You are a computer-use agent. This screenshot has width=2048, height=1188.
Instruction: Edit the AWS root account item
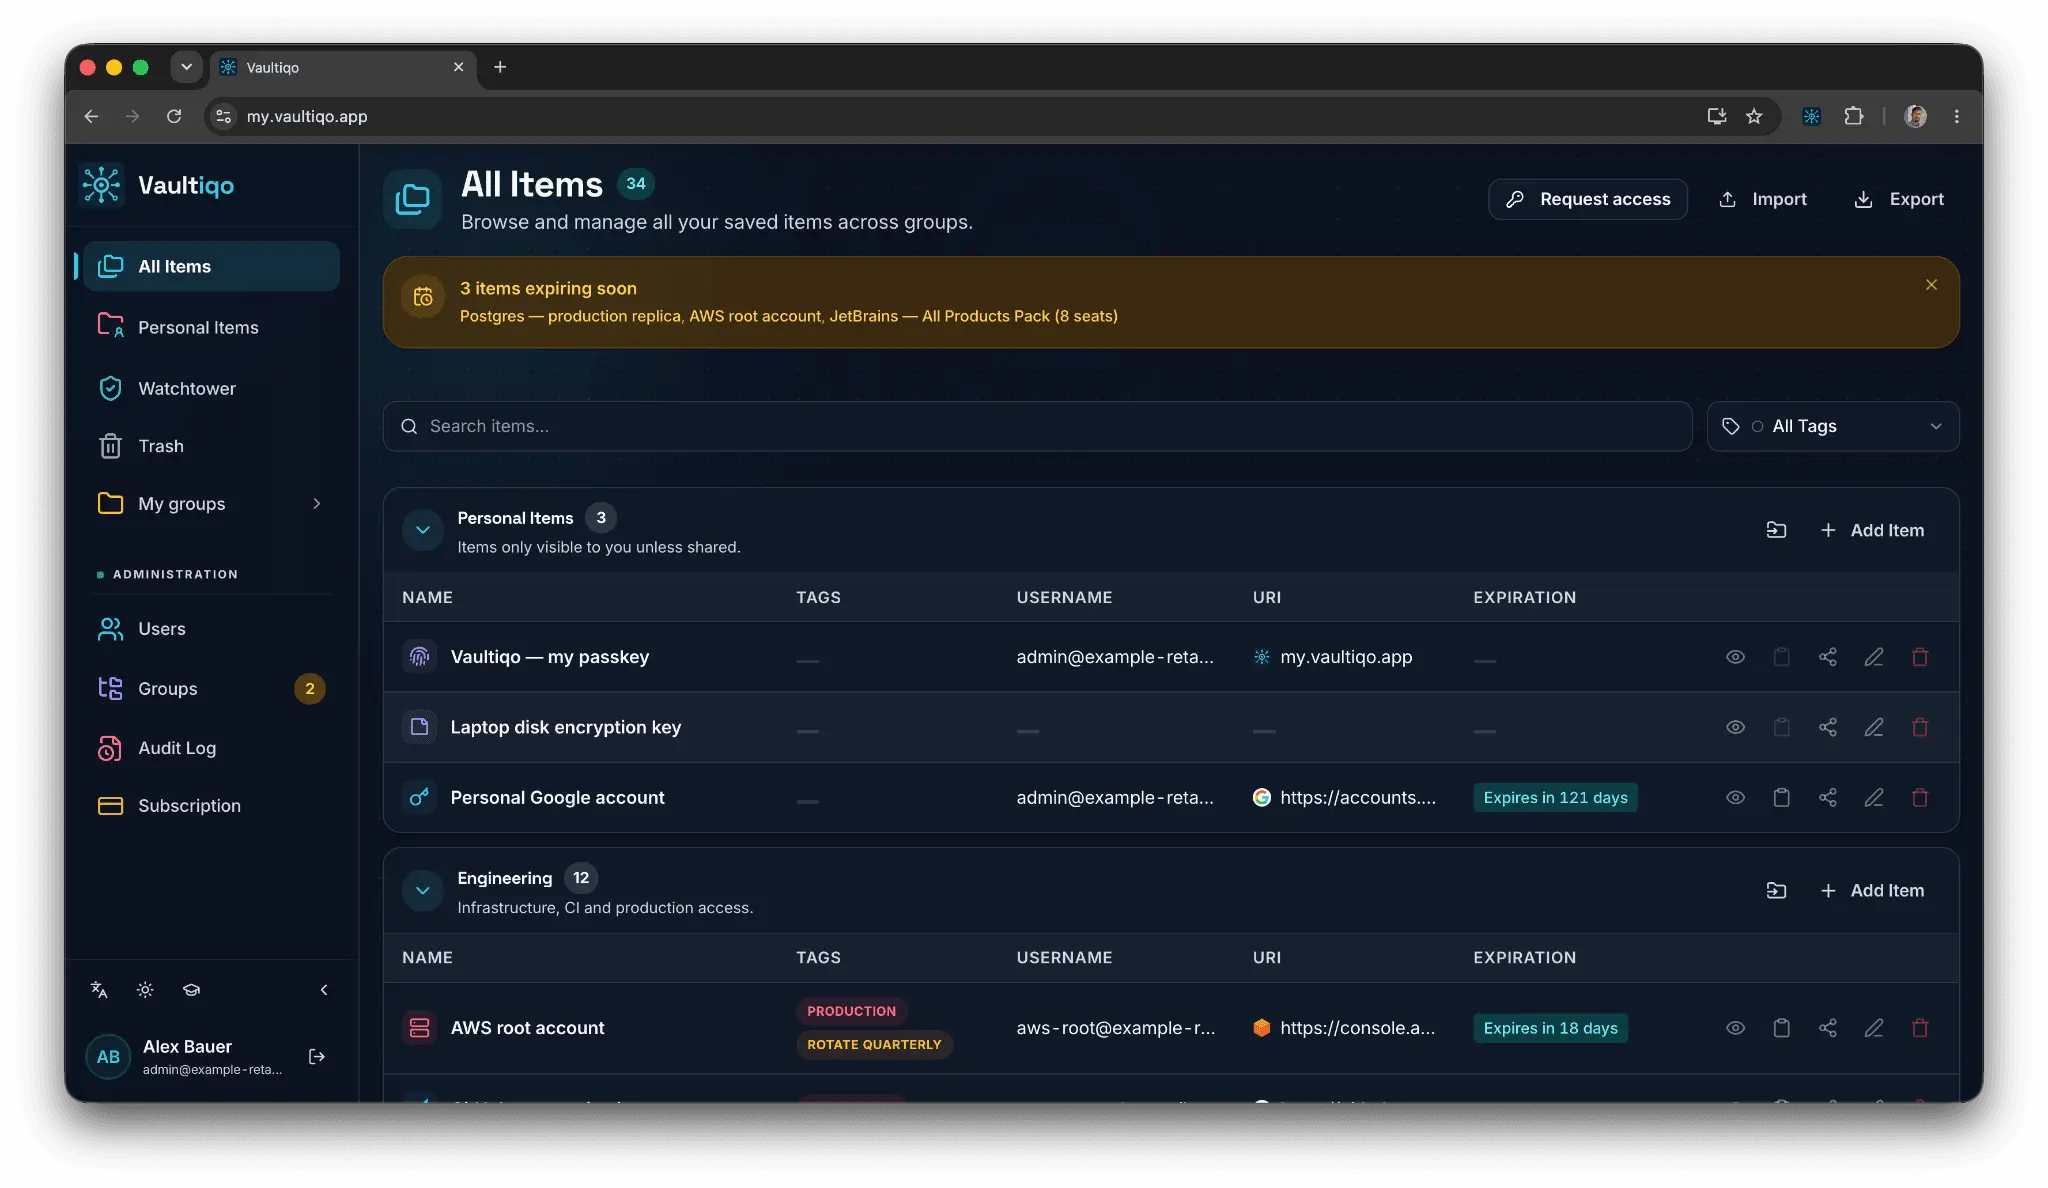coord(1873,1028)
